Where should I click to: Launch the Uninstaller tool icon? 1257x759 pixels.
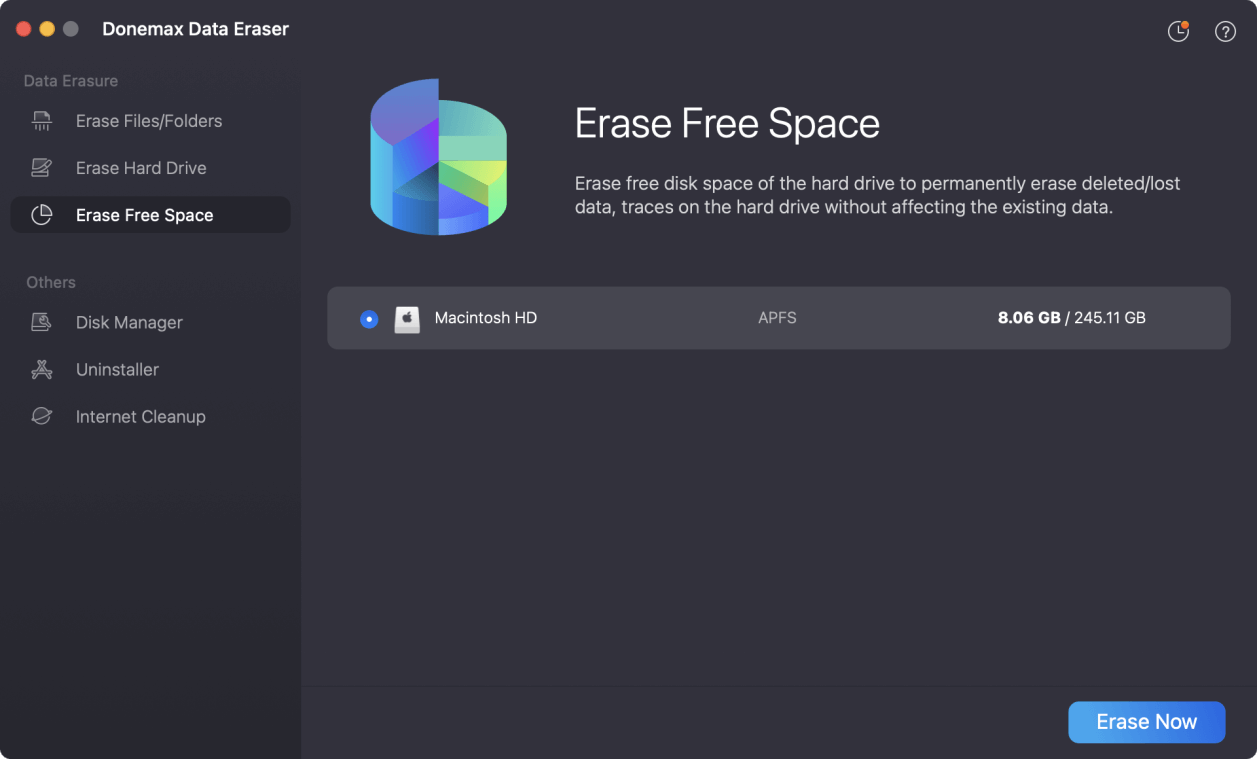[40, 369]
